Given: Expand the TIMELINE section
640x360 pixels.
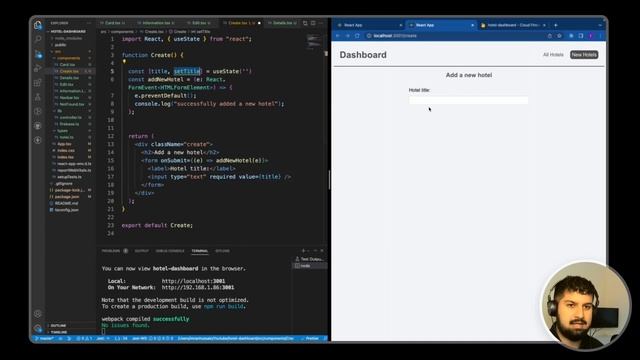Looking at the screenshot, I should point(59,332).
